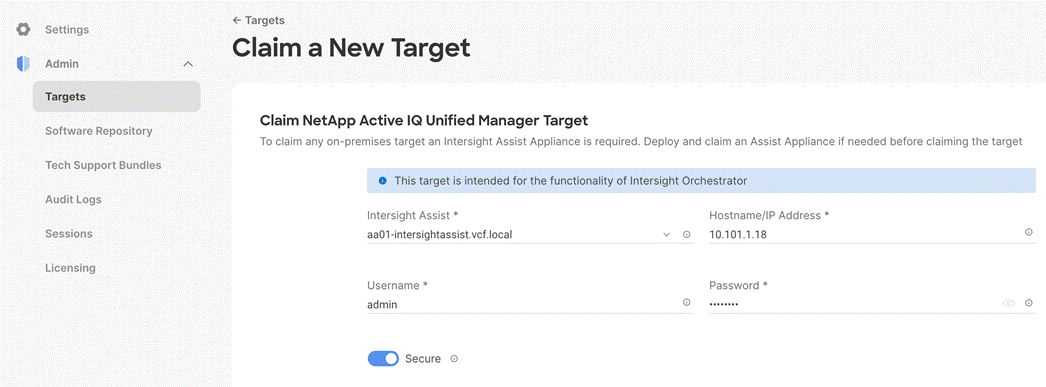Open Software Repository in sidebar
The image size is (1046, 387).
coord(99,131)
